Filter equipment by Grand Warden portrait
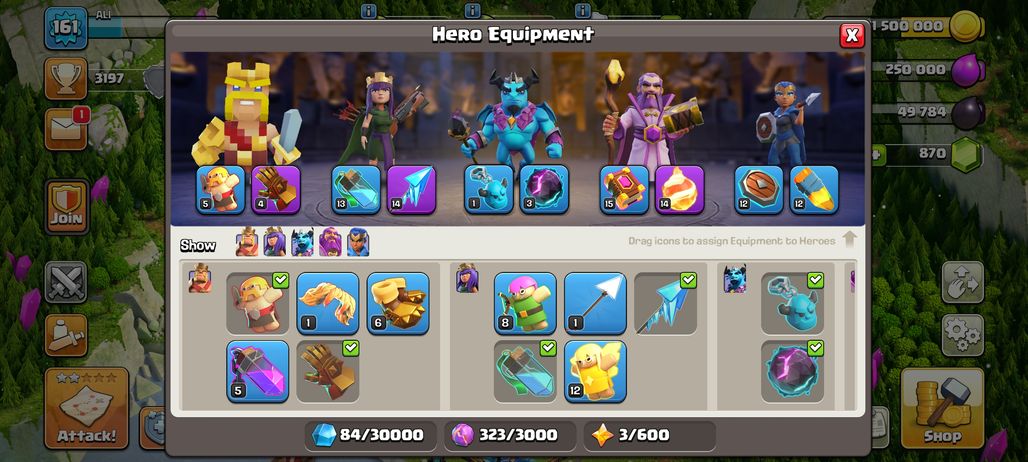 [x=330, y=242]
